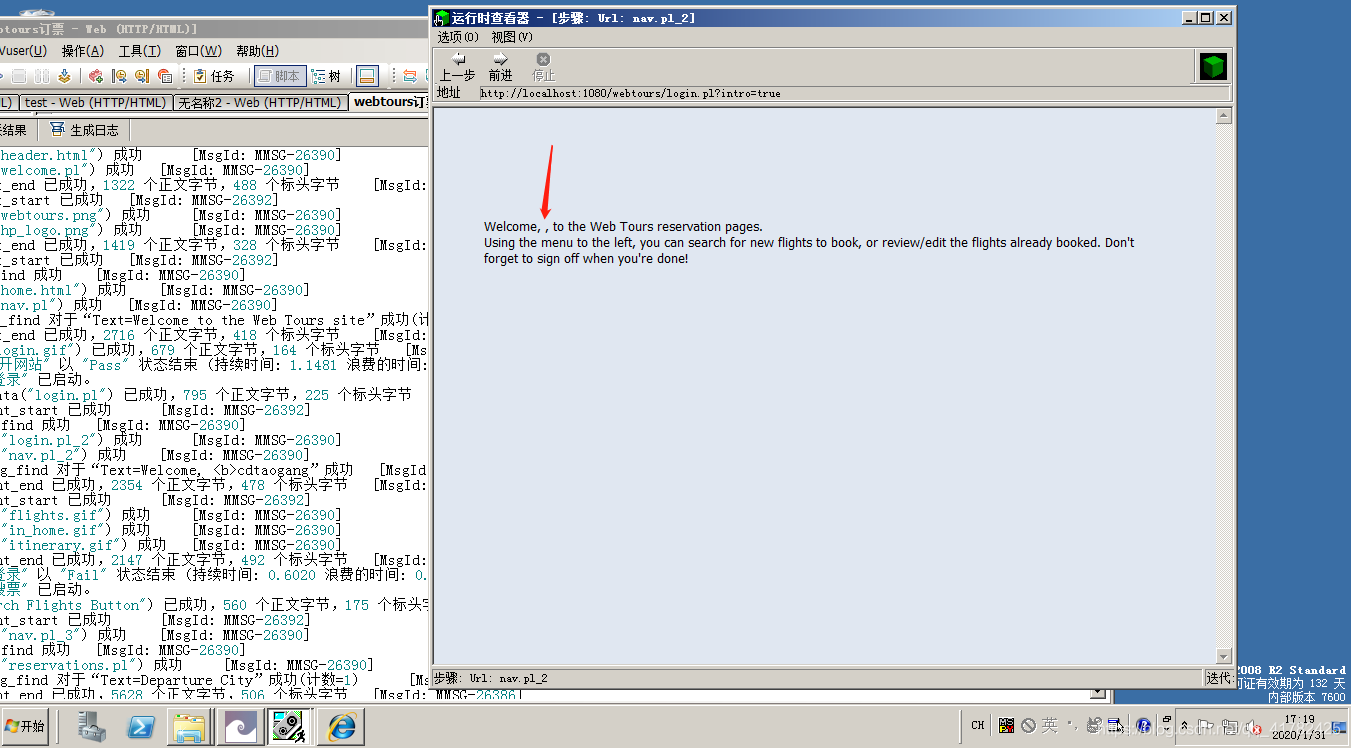Open the 视图(V) menu in runtime viewer

coord(512,36)
